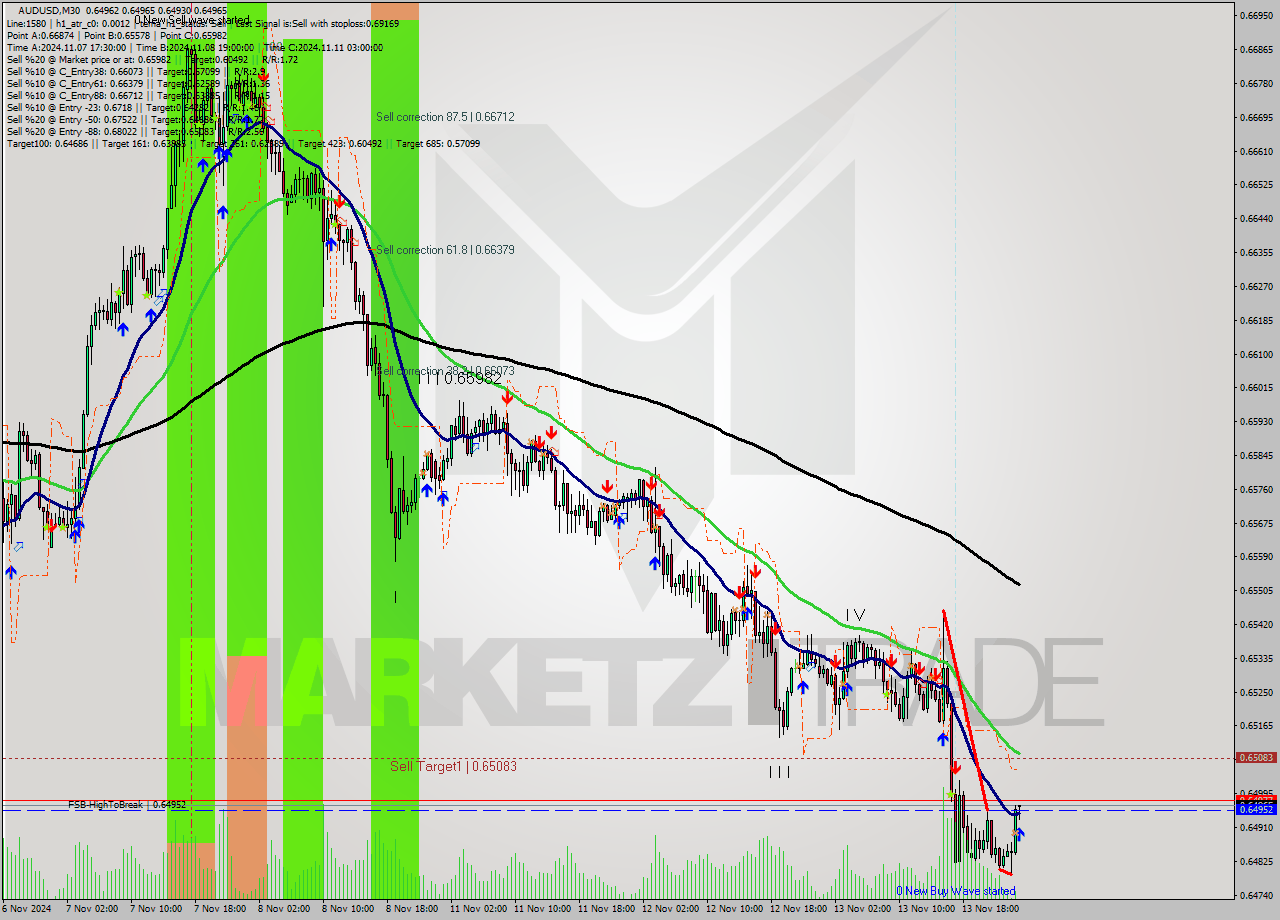Click the AUDUSD,M30 symbol title
Image resolution: width=1280 pixels, height=920 pixels.
pos(49,10)
